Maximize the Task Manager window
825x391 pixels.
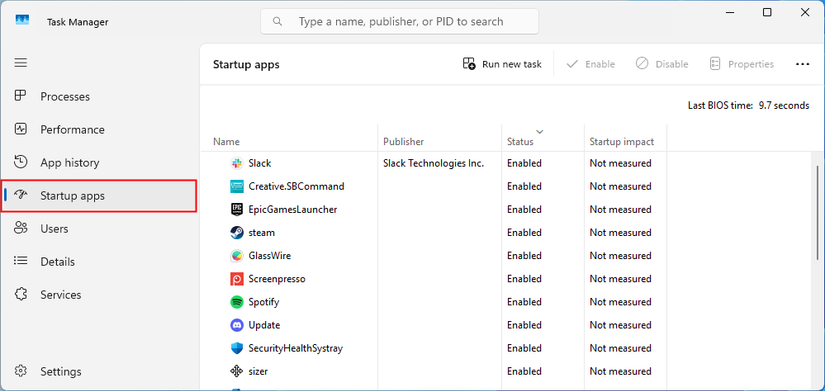click(767, 13)
